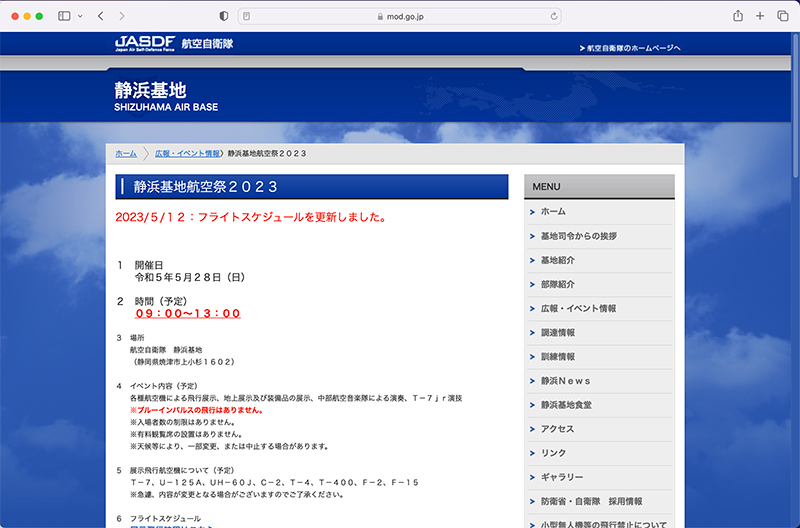Click 静浜基地航空祭２０２３ breadcrumb text
The width and height of the screenshot is (800, 528).
point(267,154)
